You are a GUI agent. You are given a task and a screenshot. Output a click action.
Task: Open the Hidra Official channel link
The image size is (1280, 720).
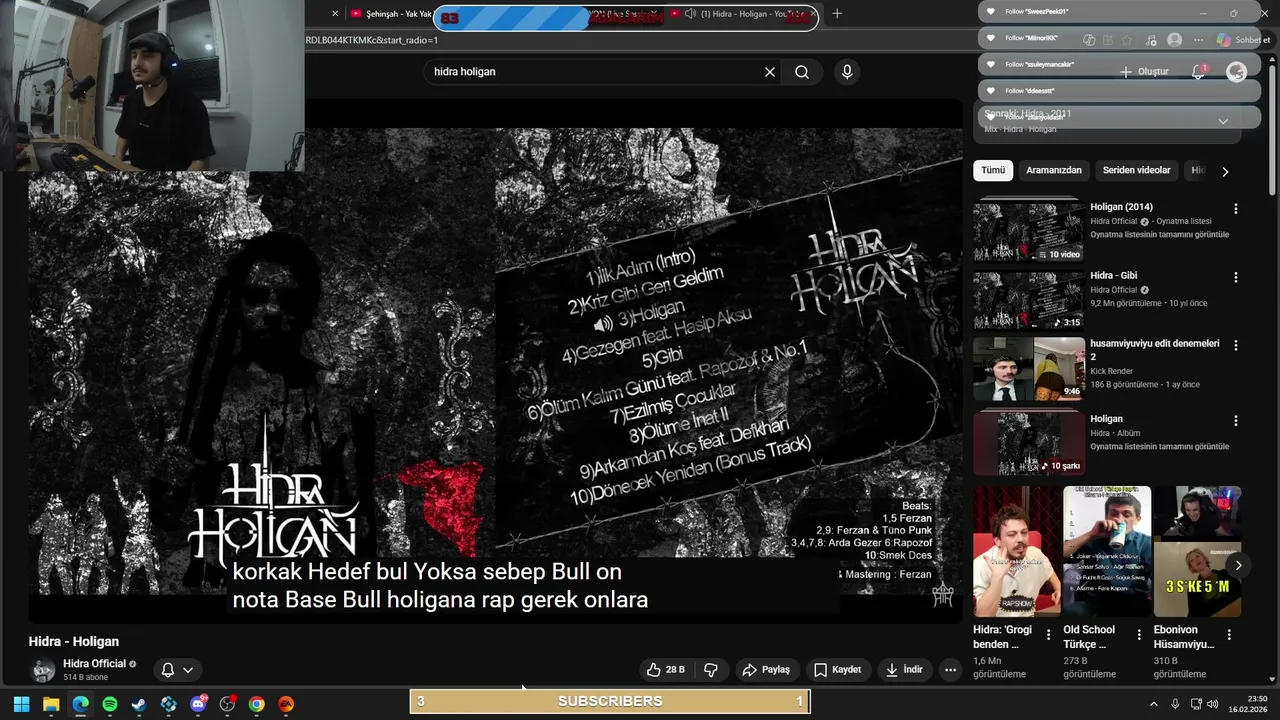(x=94, y=664)
